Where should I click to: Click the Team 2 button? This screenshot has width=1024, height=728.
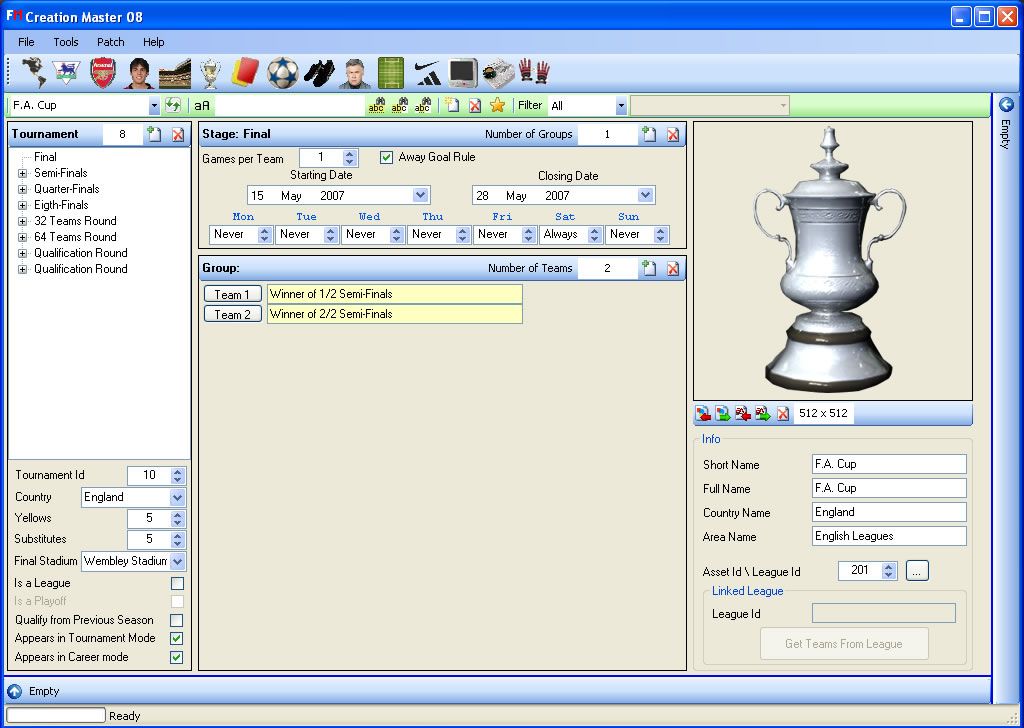click(232, 315)
